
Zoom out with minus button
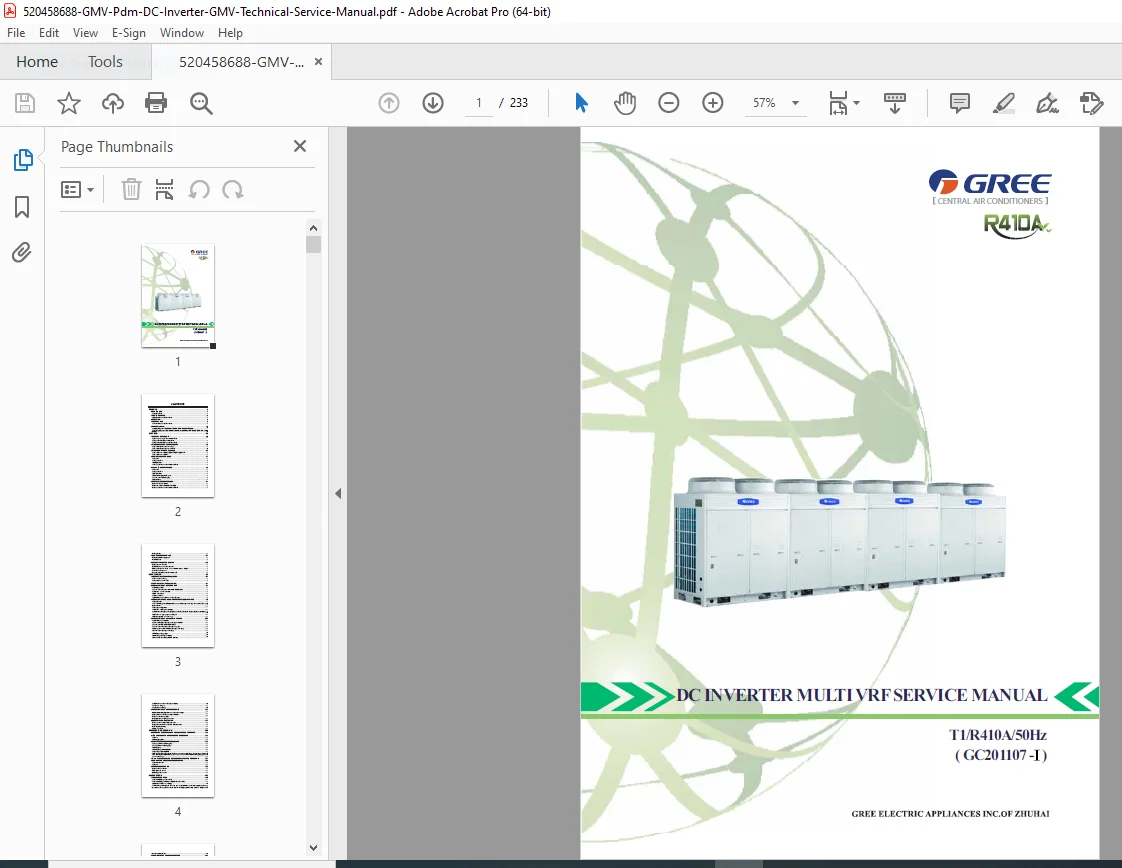(668, 103)
